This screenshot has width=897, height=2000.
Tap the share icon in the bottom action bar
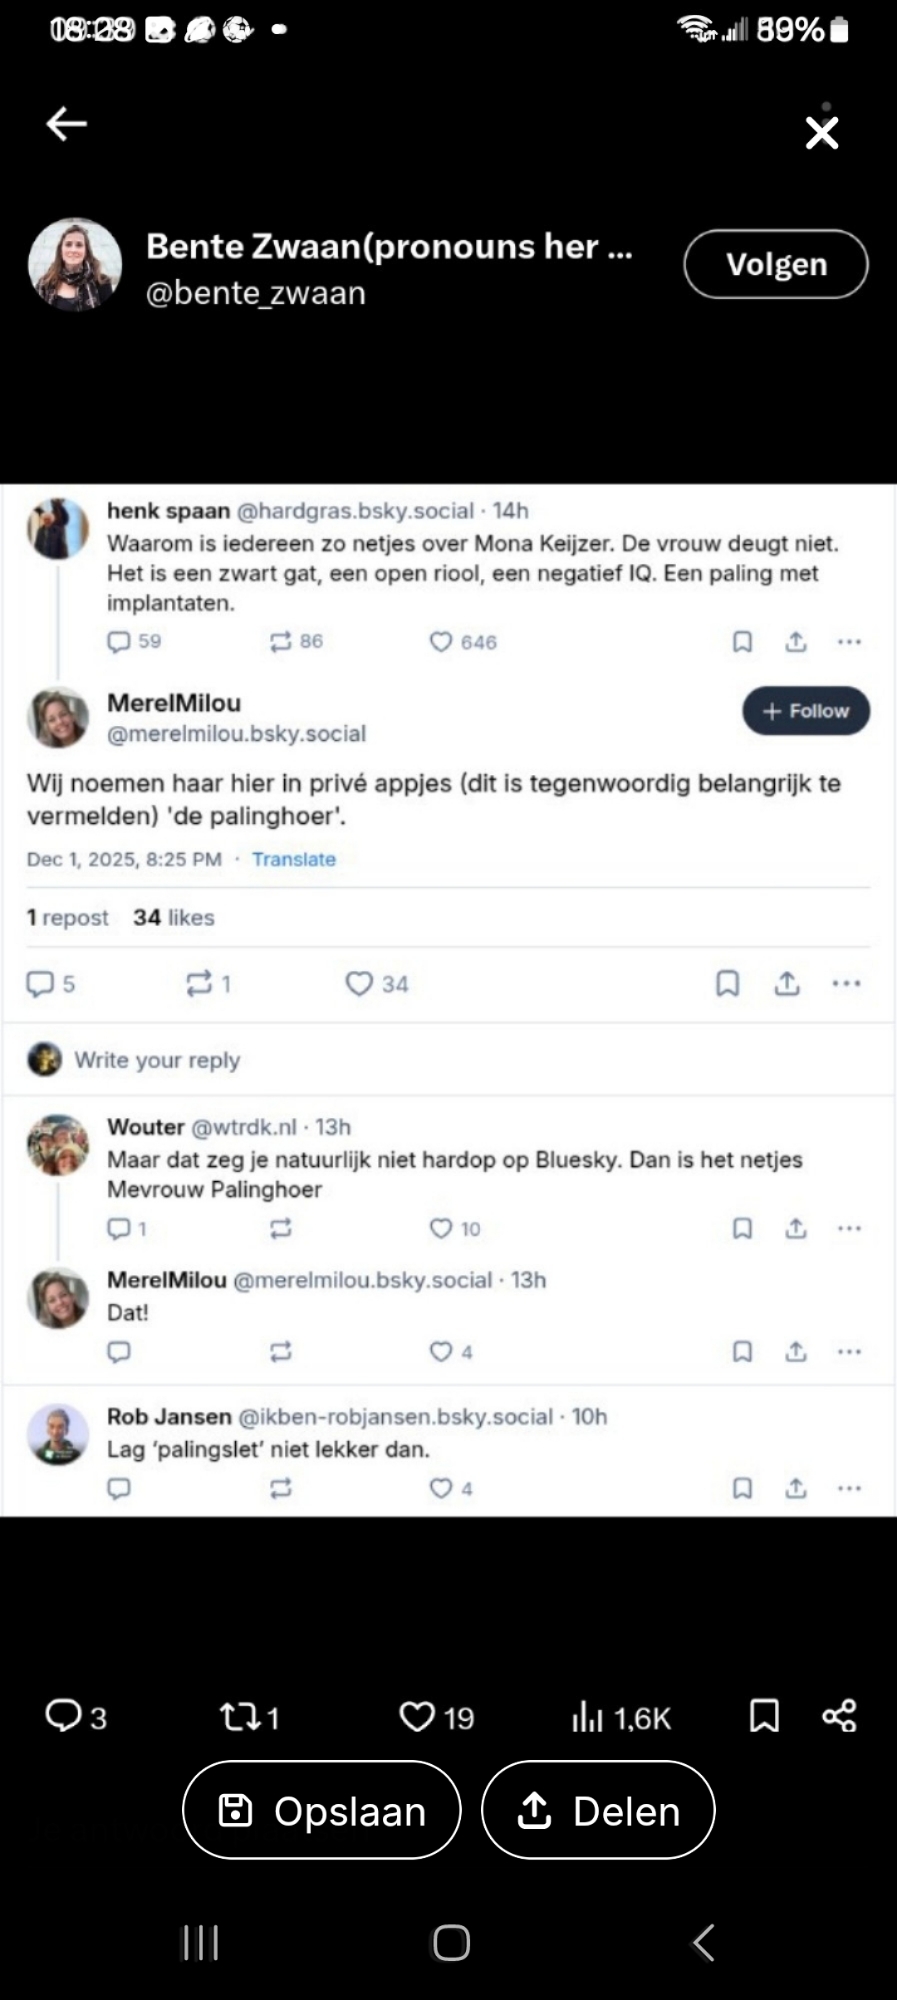pyautogui.click(x=839, y=1716)
